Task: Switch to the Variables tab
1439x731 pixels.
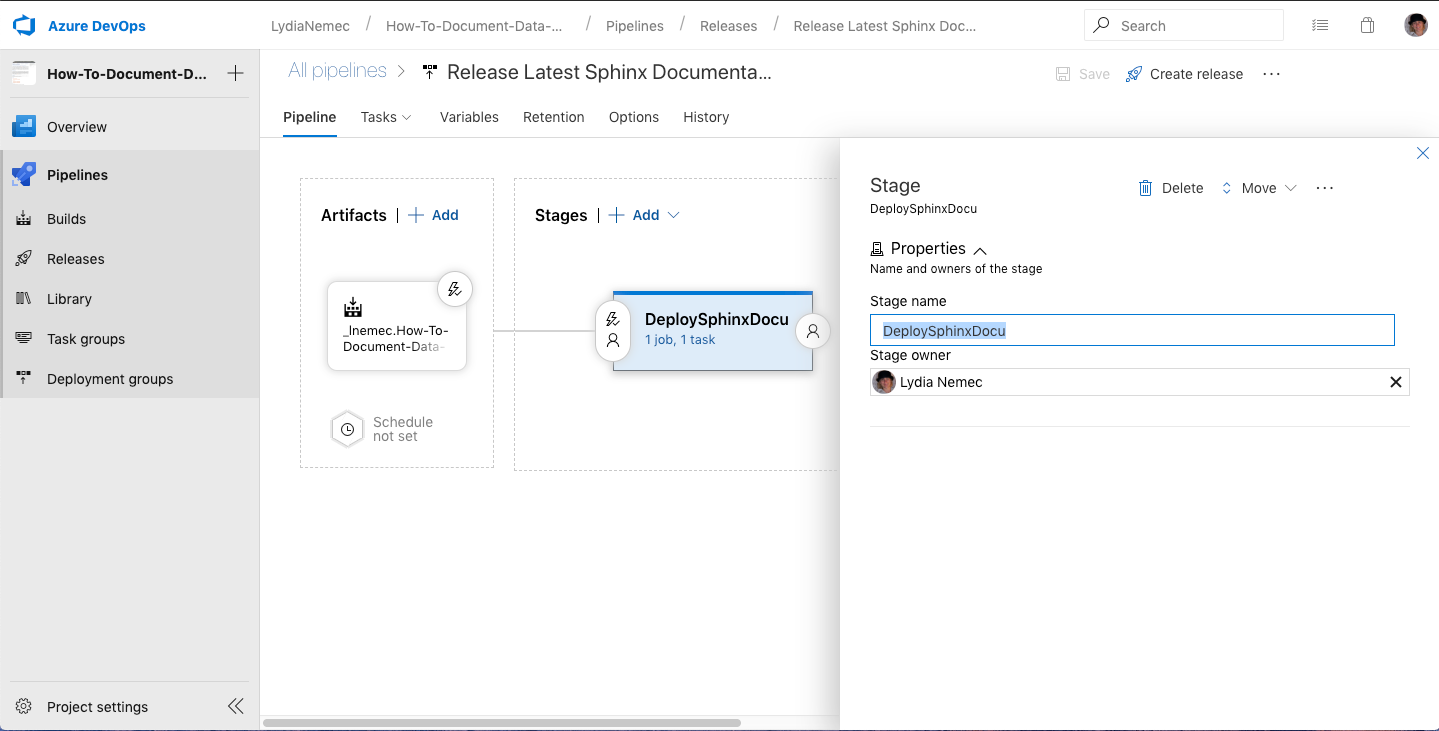Action: click(469, 117)
